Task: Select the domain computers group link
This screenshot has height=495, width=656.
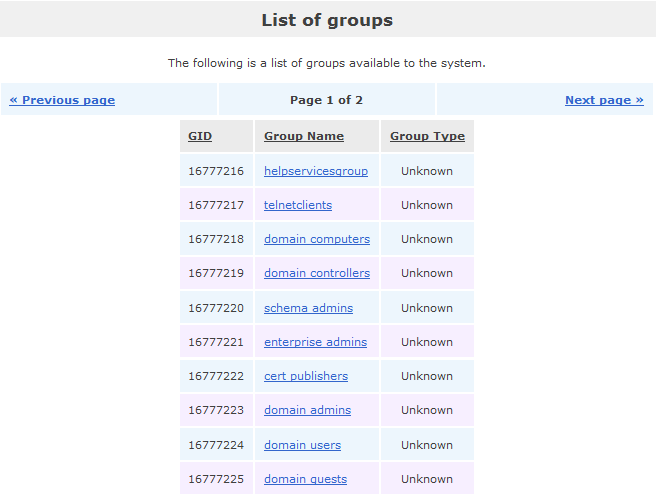Action: 317,239
